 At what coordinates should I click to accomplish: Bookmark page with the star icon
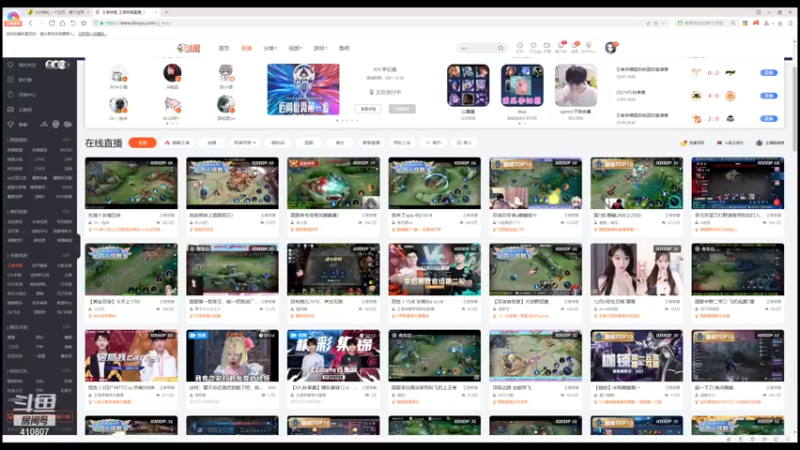[84, 23]
